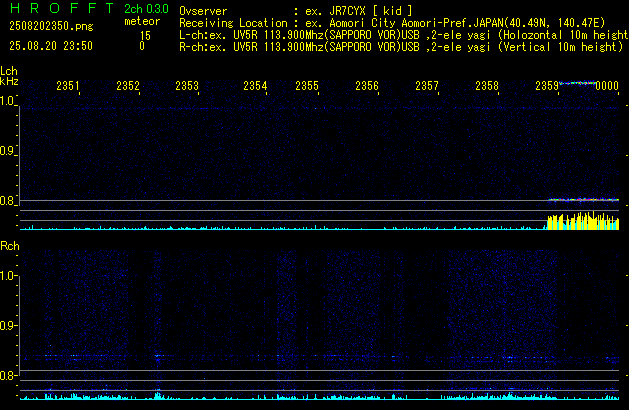
Task: Select the 2359 time marker
Action: click(547, 86)
